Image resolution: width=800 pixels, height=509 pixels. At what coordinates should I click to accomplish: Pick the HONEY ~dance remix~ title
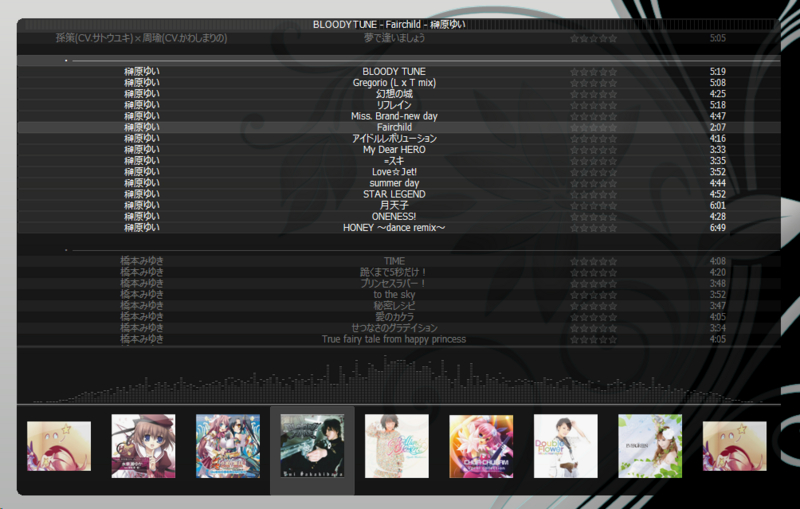pos(394,228)
